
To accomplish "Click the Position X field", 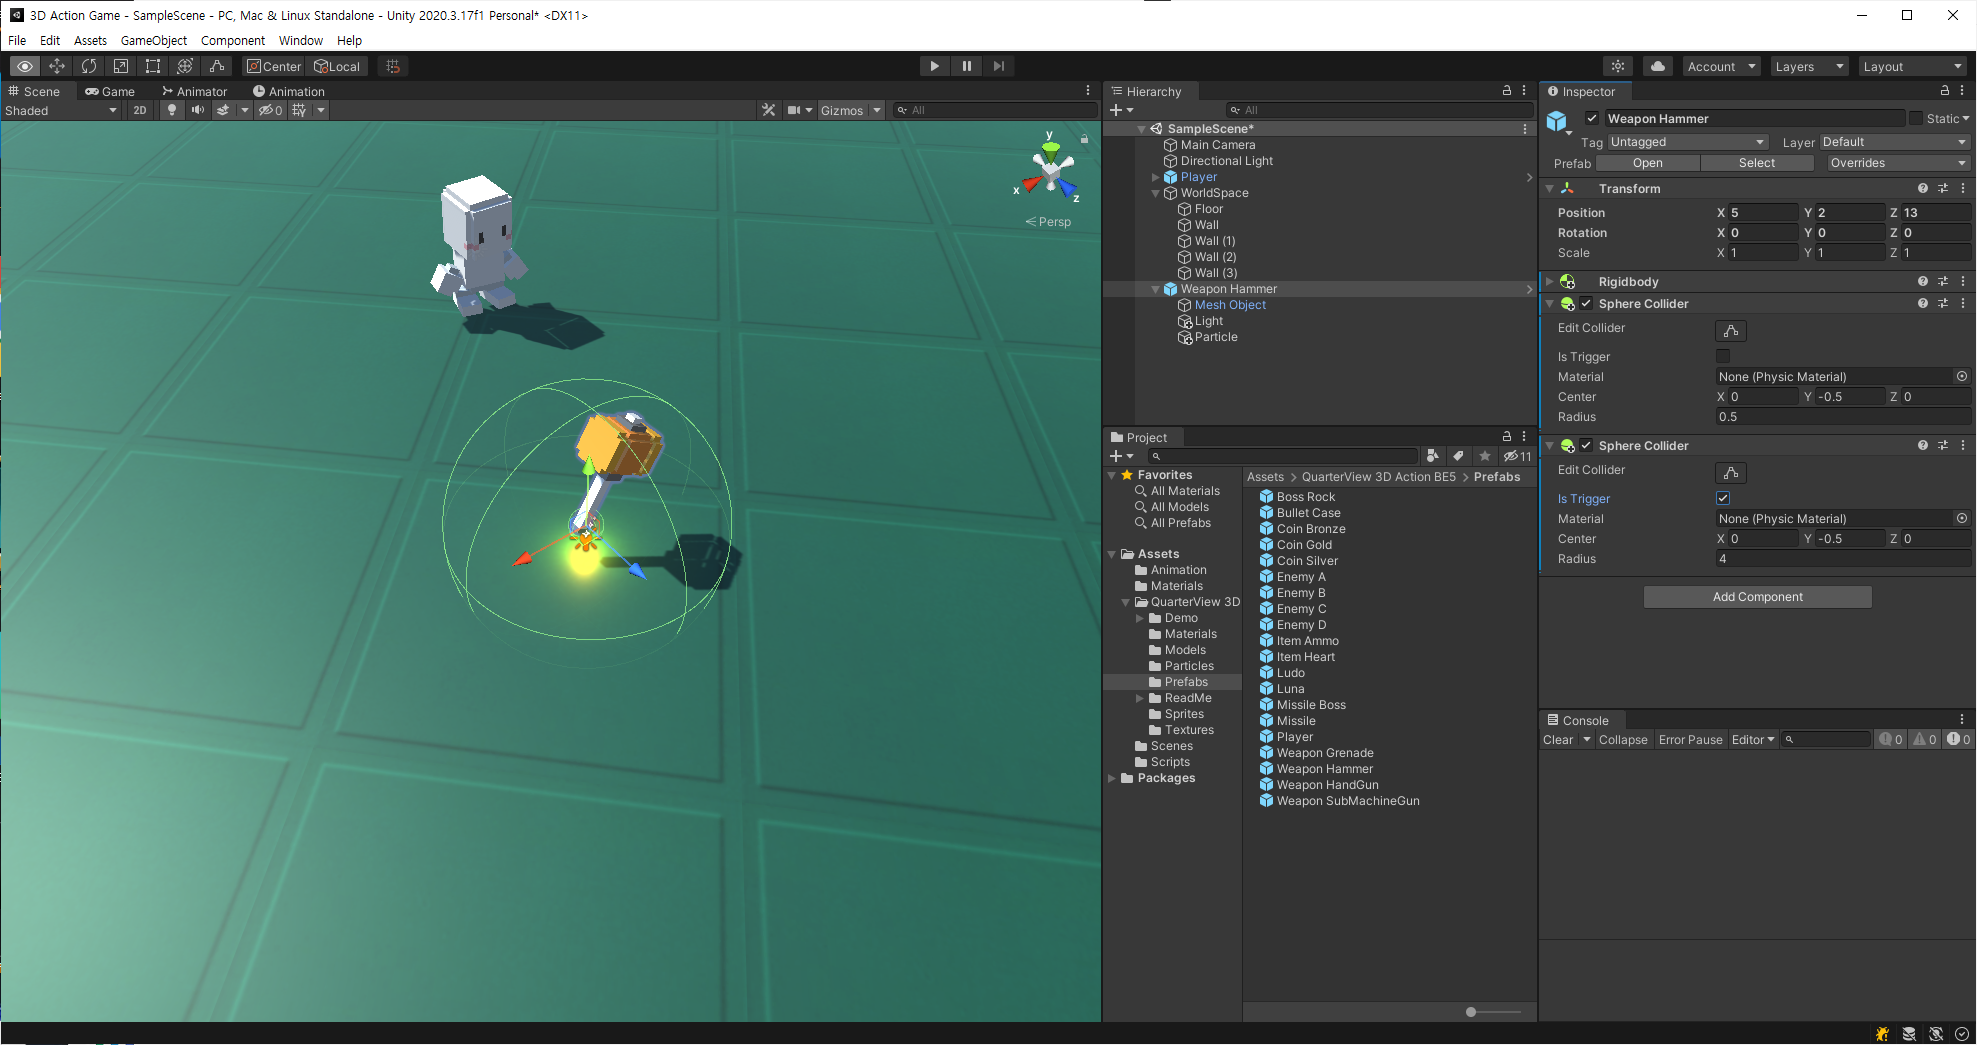I will click(x=1763, y=213).
